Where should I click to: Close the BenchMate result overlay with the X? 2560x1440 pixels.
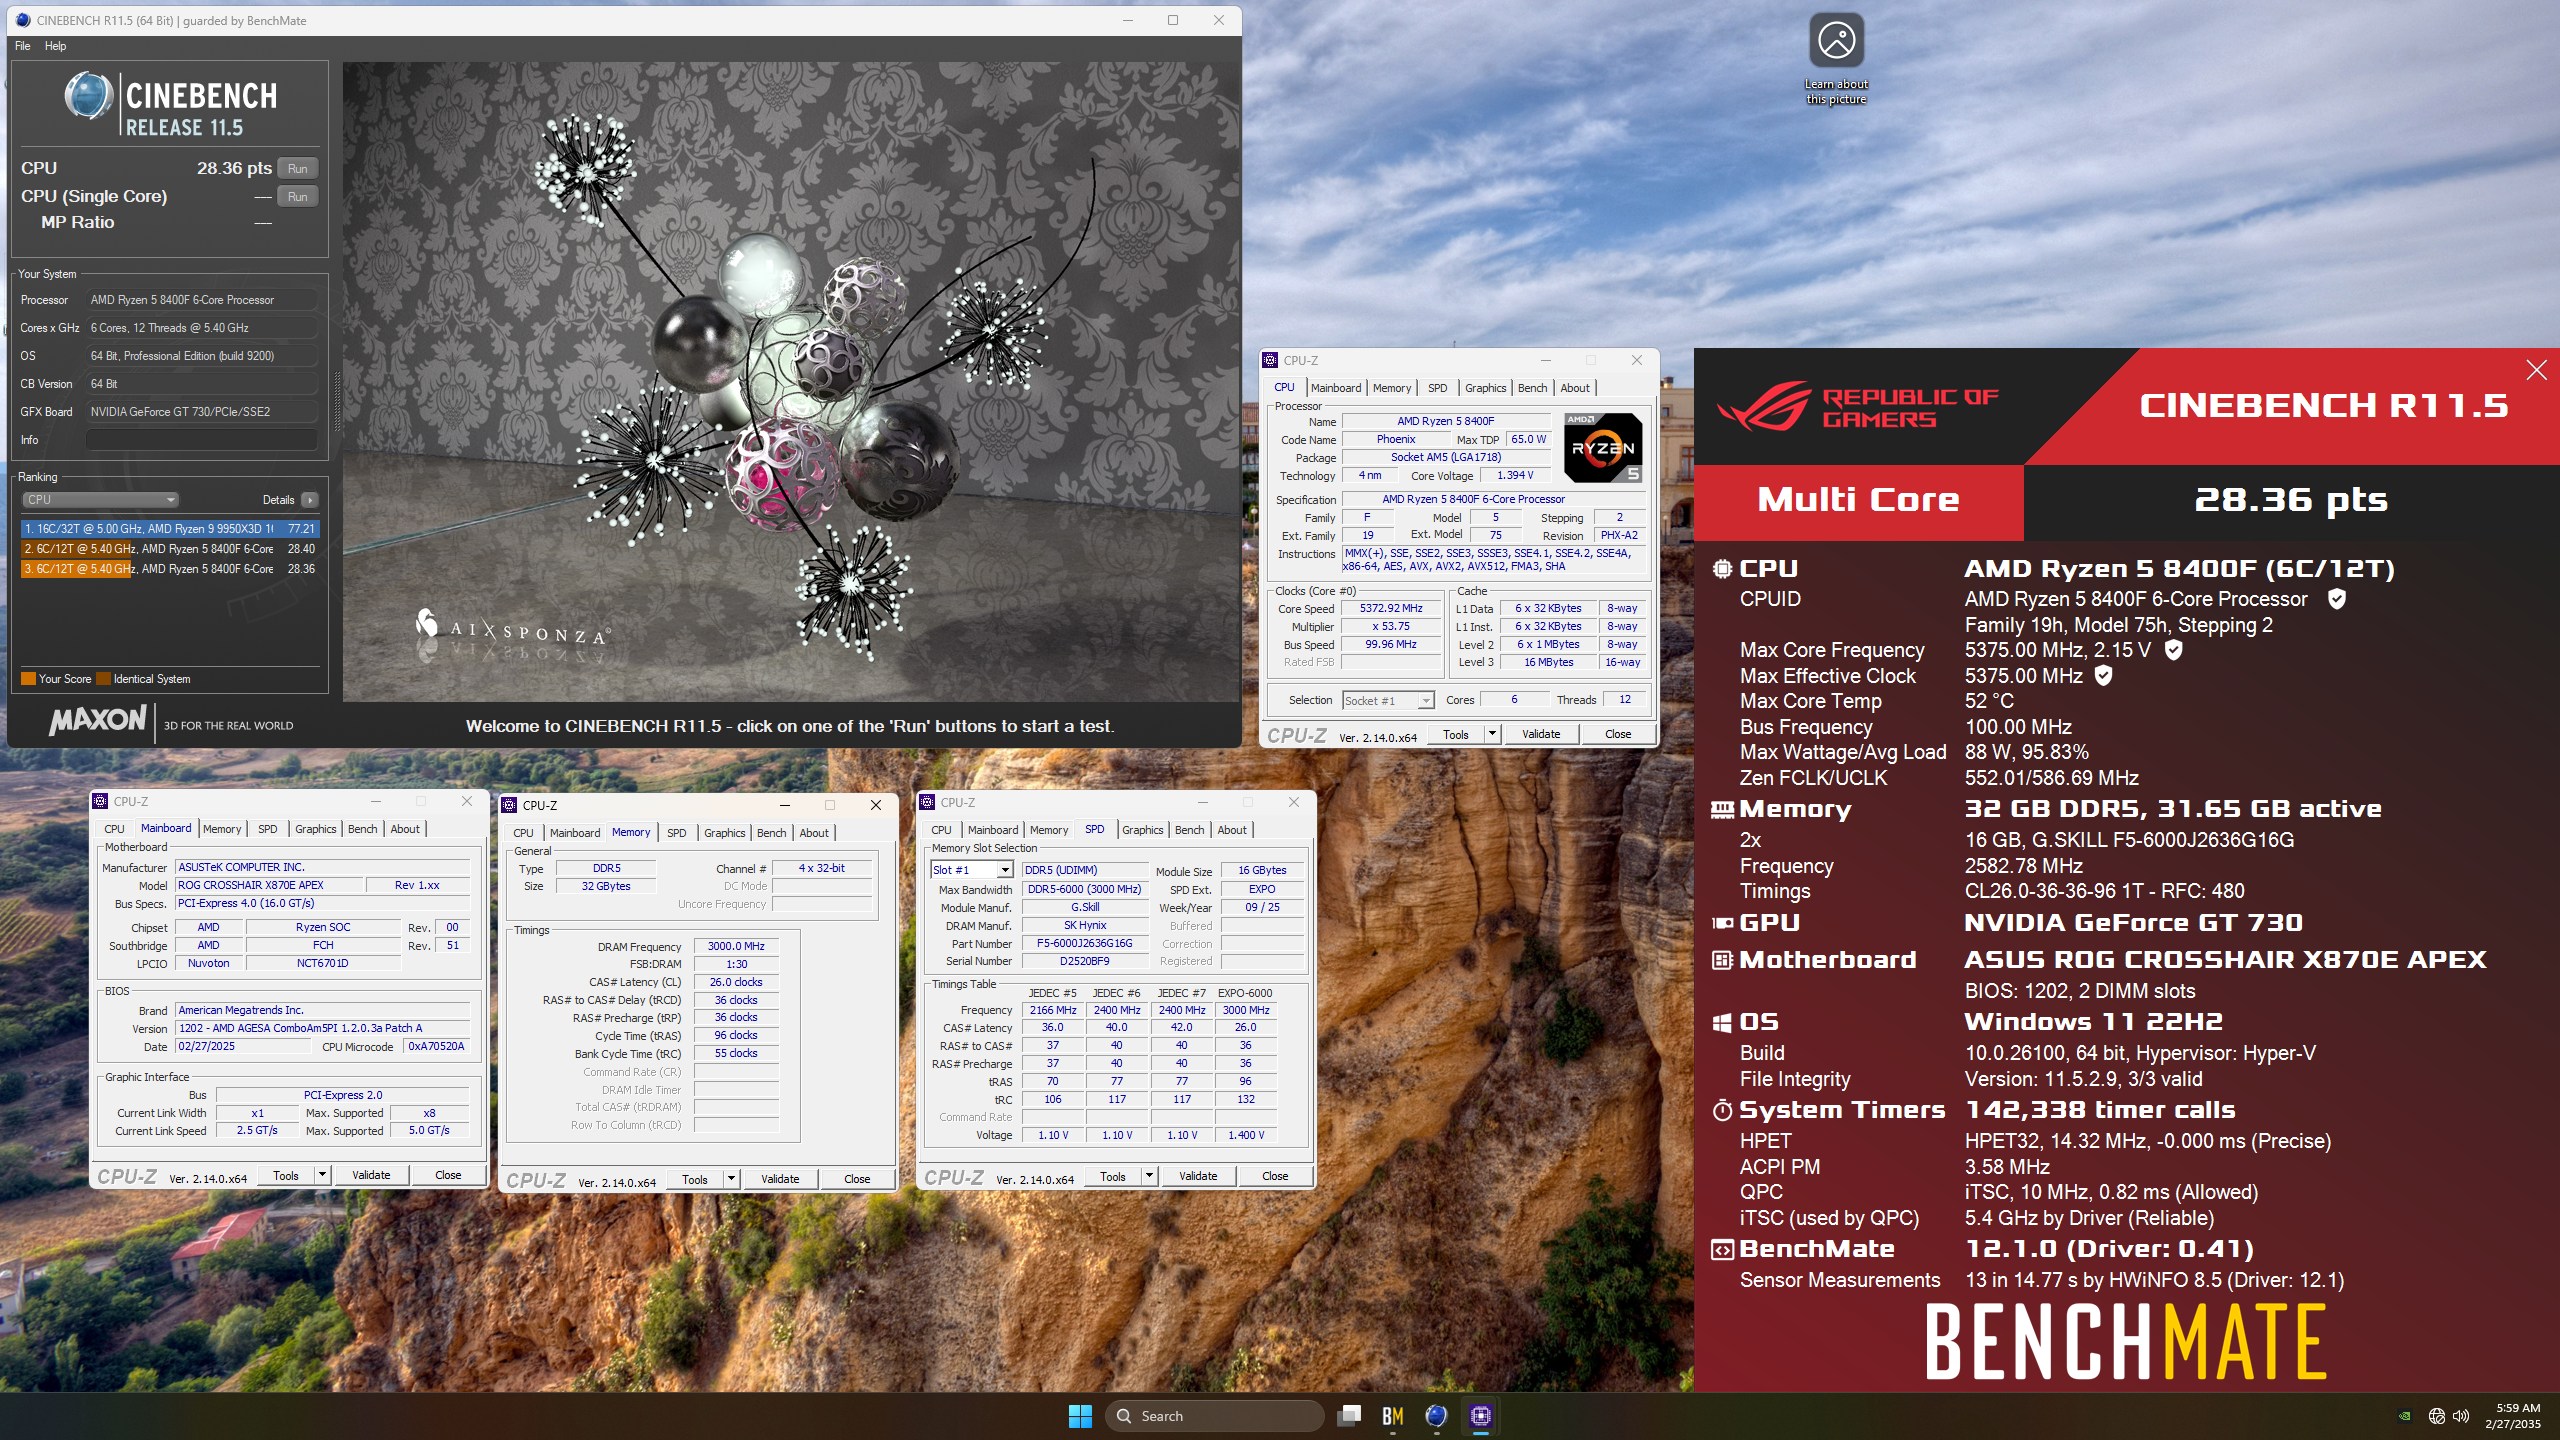point(2536,370)
